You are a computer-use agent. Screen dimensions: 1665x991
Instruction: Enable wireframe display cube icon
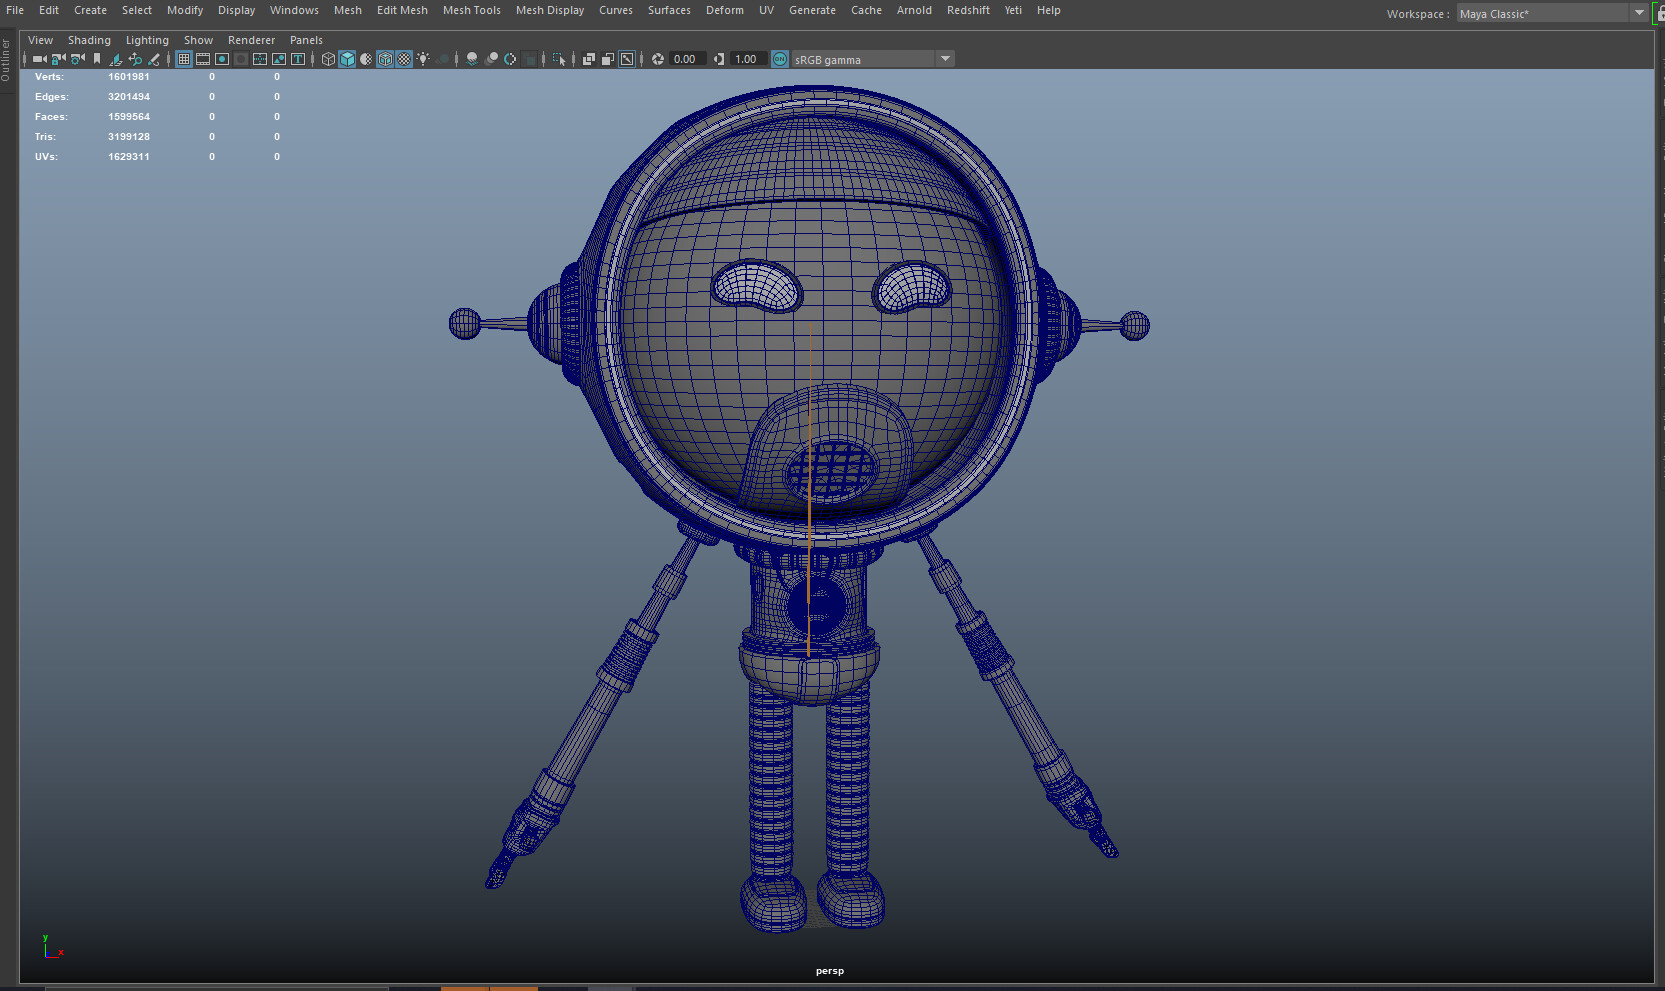tap(328, 59)
